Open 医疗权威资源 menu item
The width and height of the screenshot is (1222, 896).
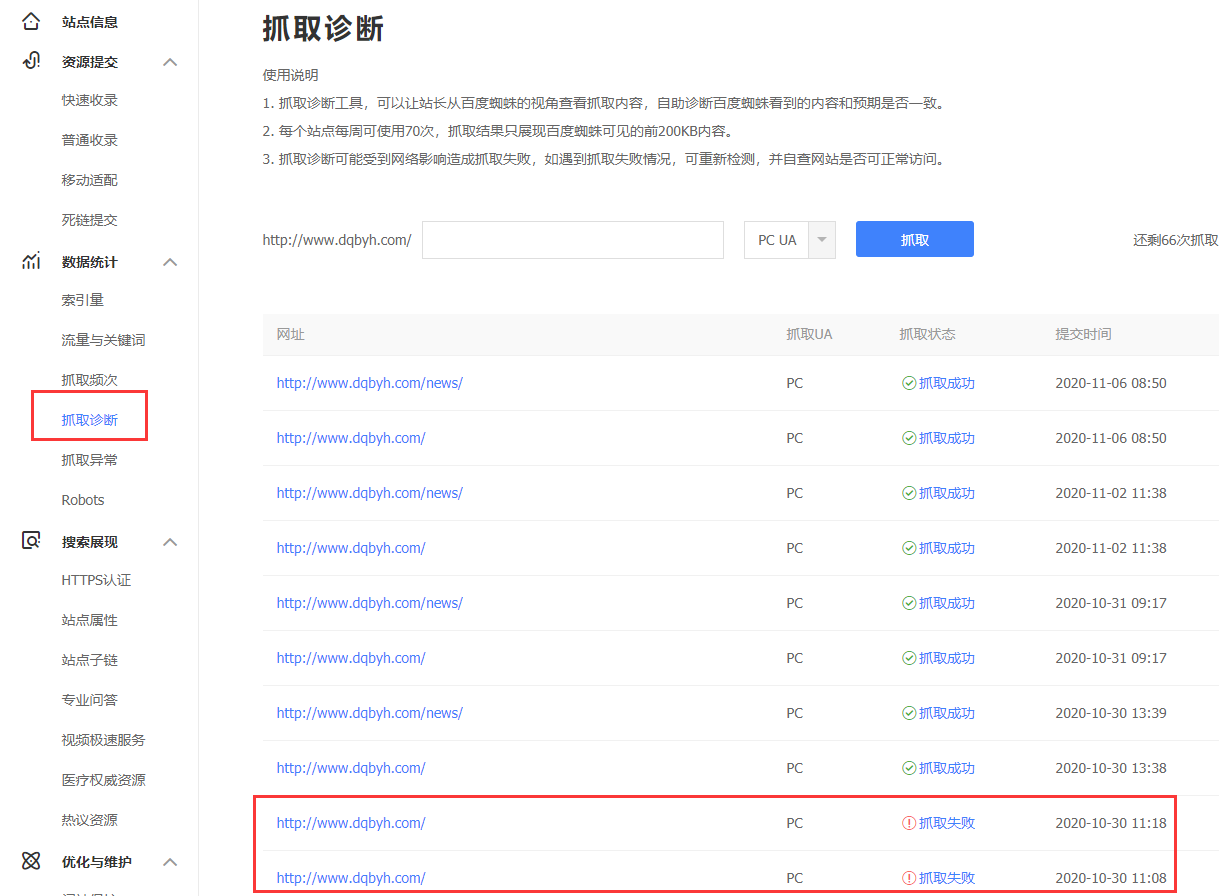103,780
